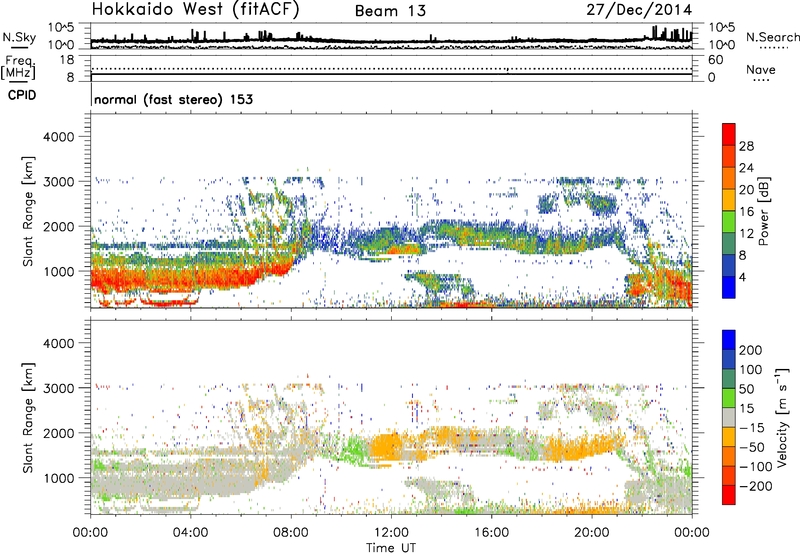Click 'Slant Range [km]' label of power panel

(x=28, y=212)
